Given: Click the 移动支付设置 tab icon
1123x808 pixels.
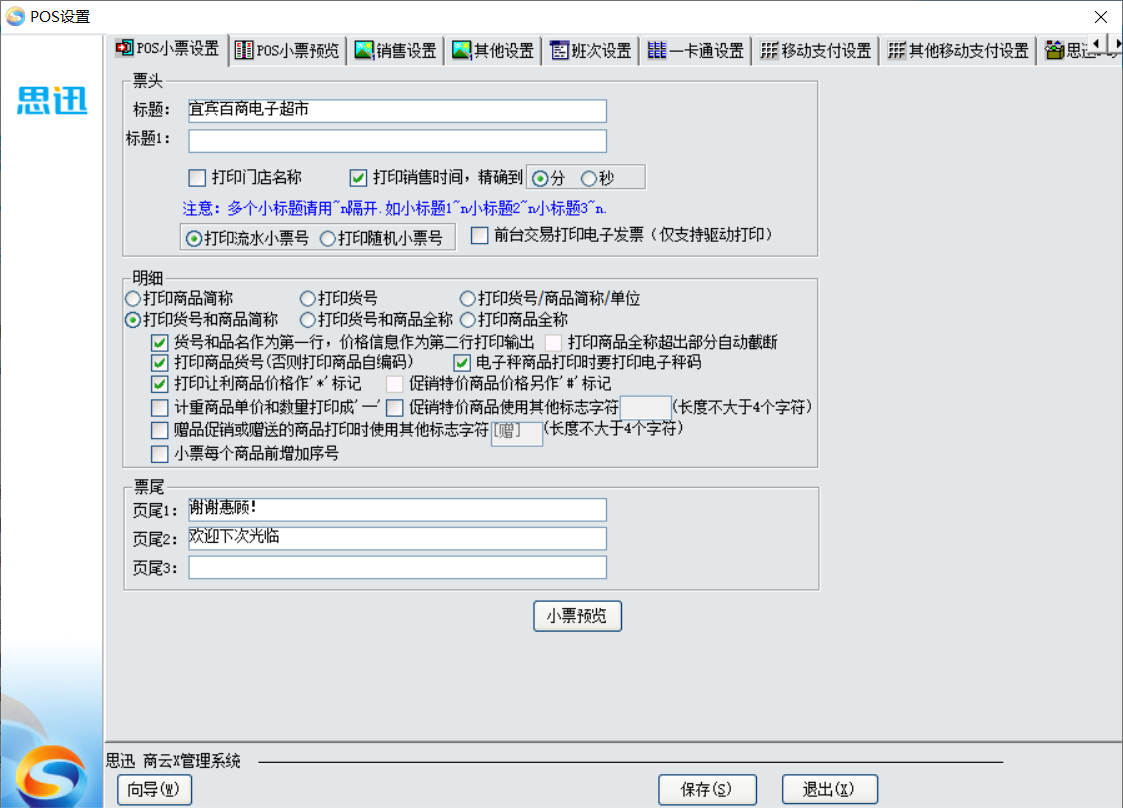Looking at the screenshot, I should point(769,50).
